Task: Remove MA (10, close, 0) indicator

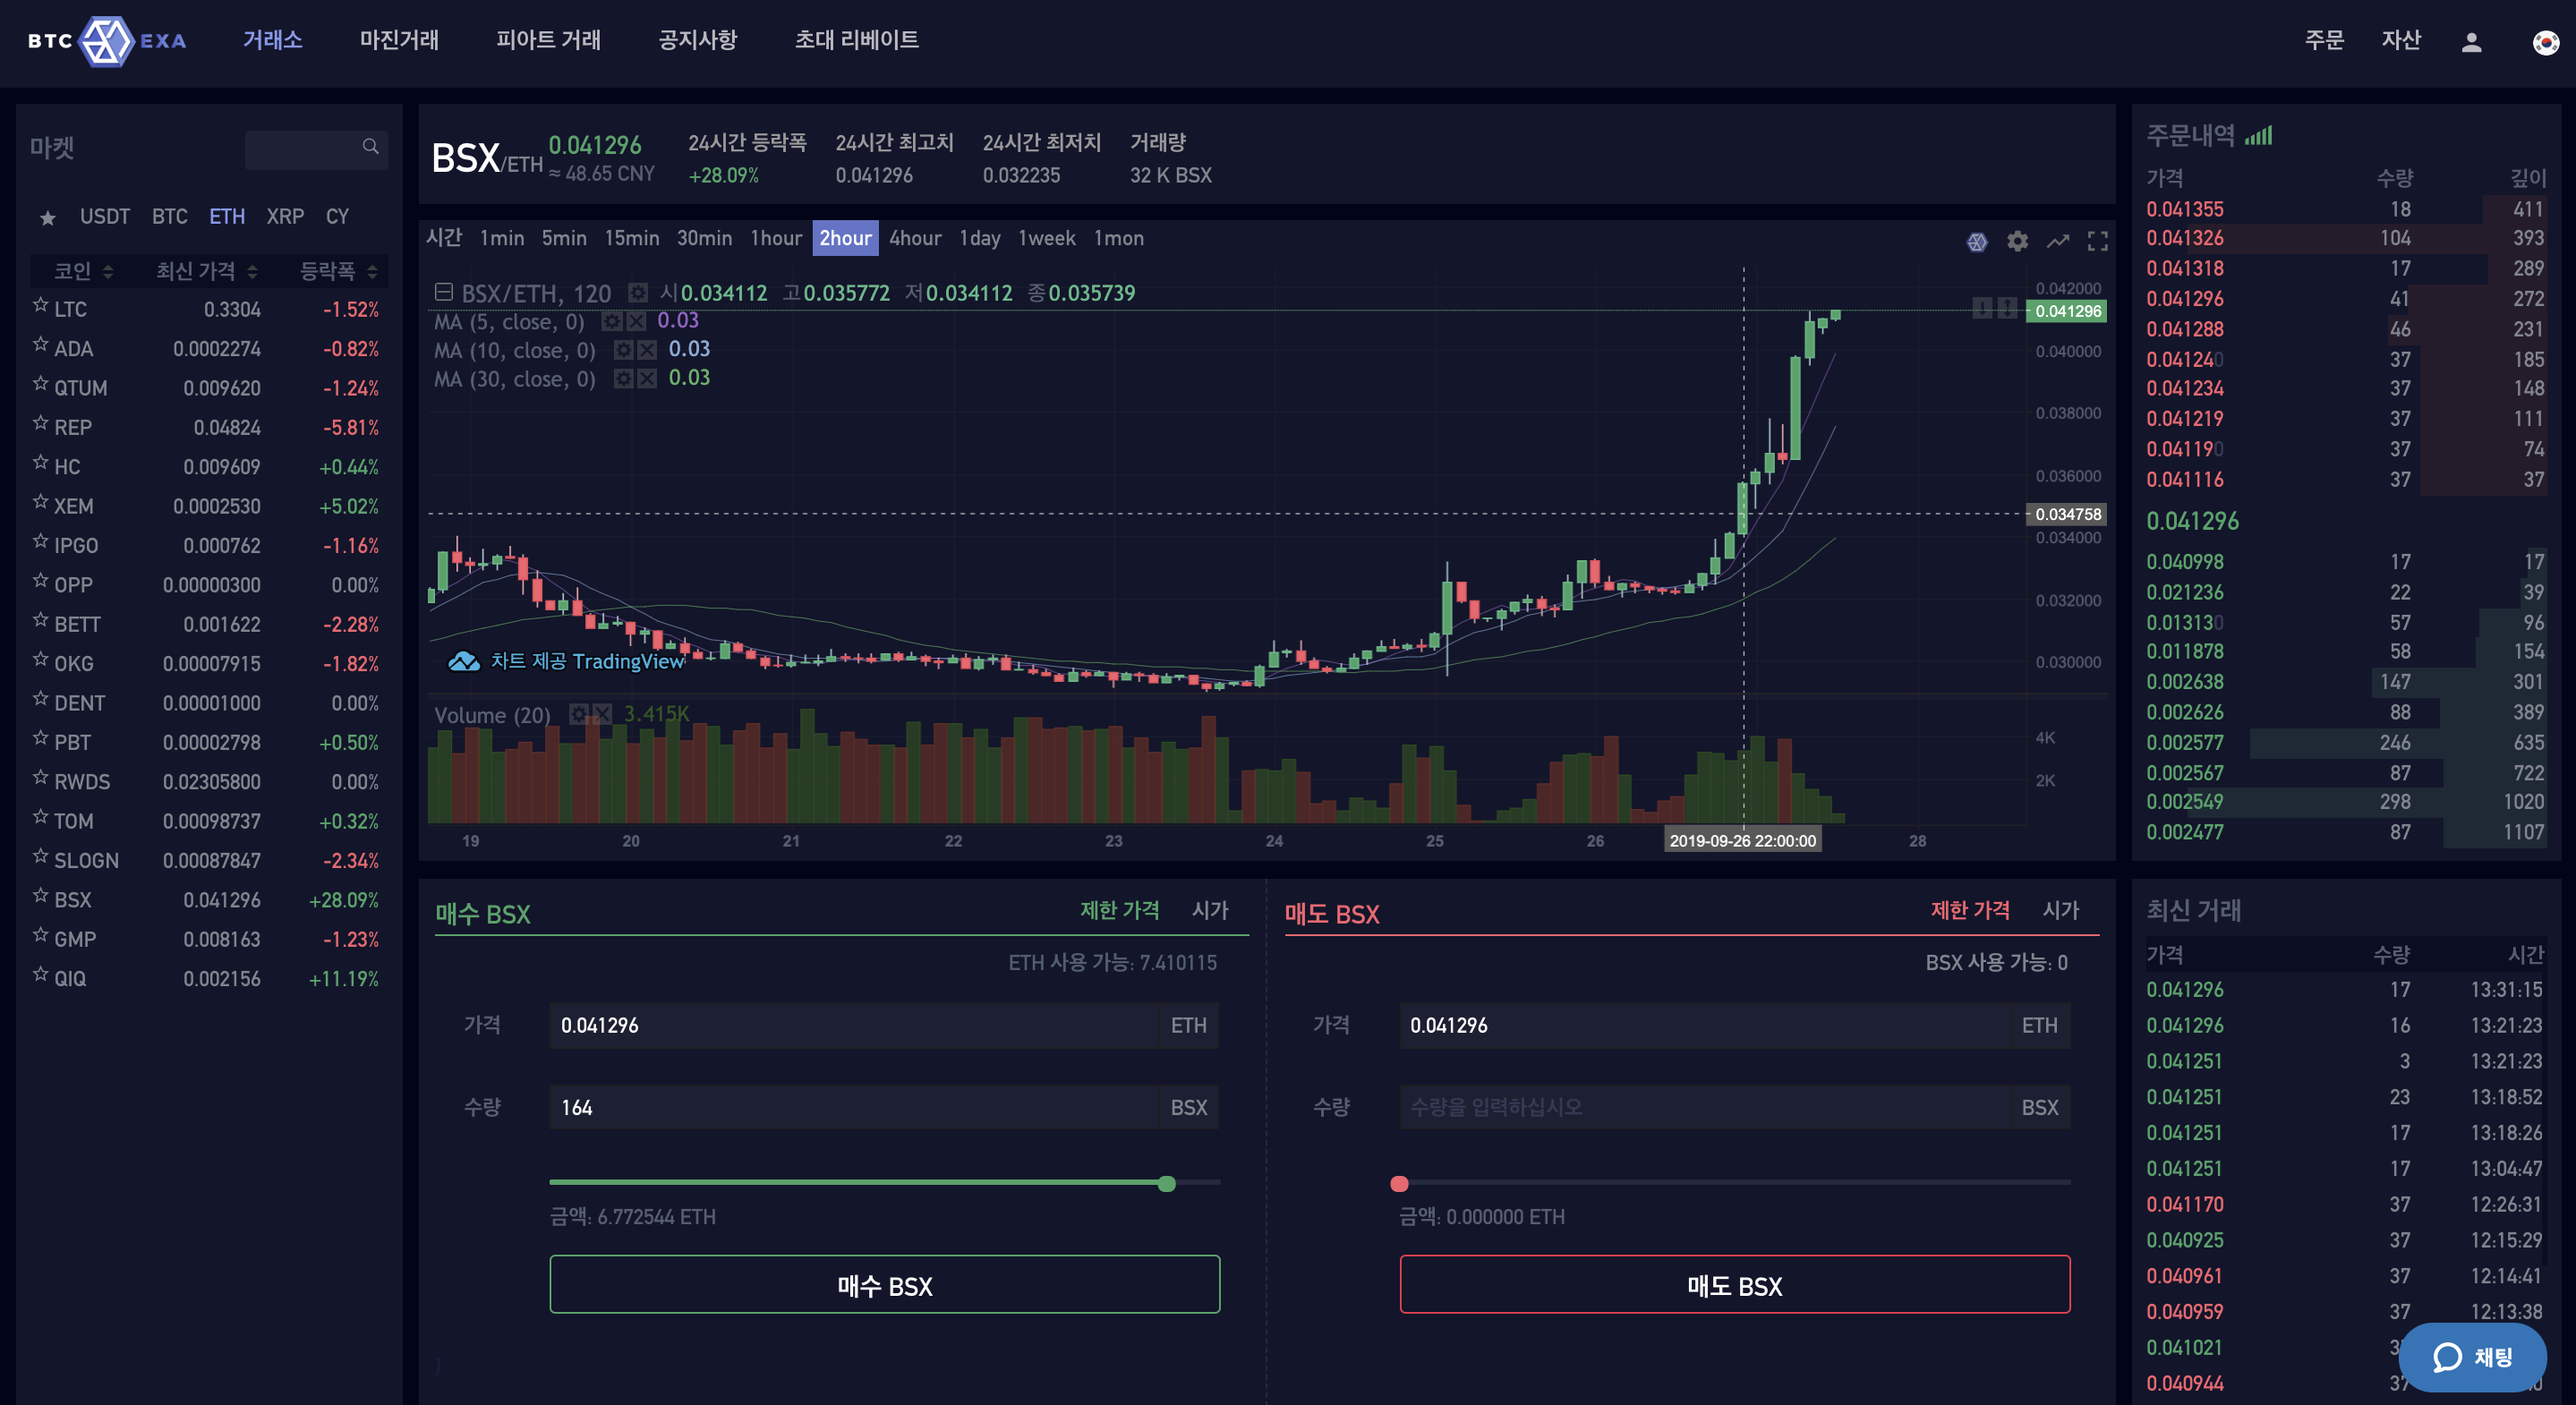Action: pos(648,350)
